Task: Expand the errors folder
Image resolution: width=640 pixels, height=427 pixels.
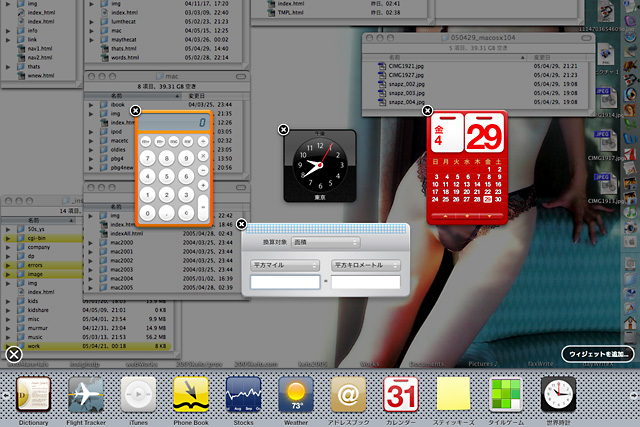Action: coord(8,265)
